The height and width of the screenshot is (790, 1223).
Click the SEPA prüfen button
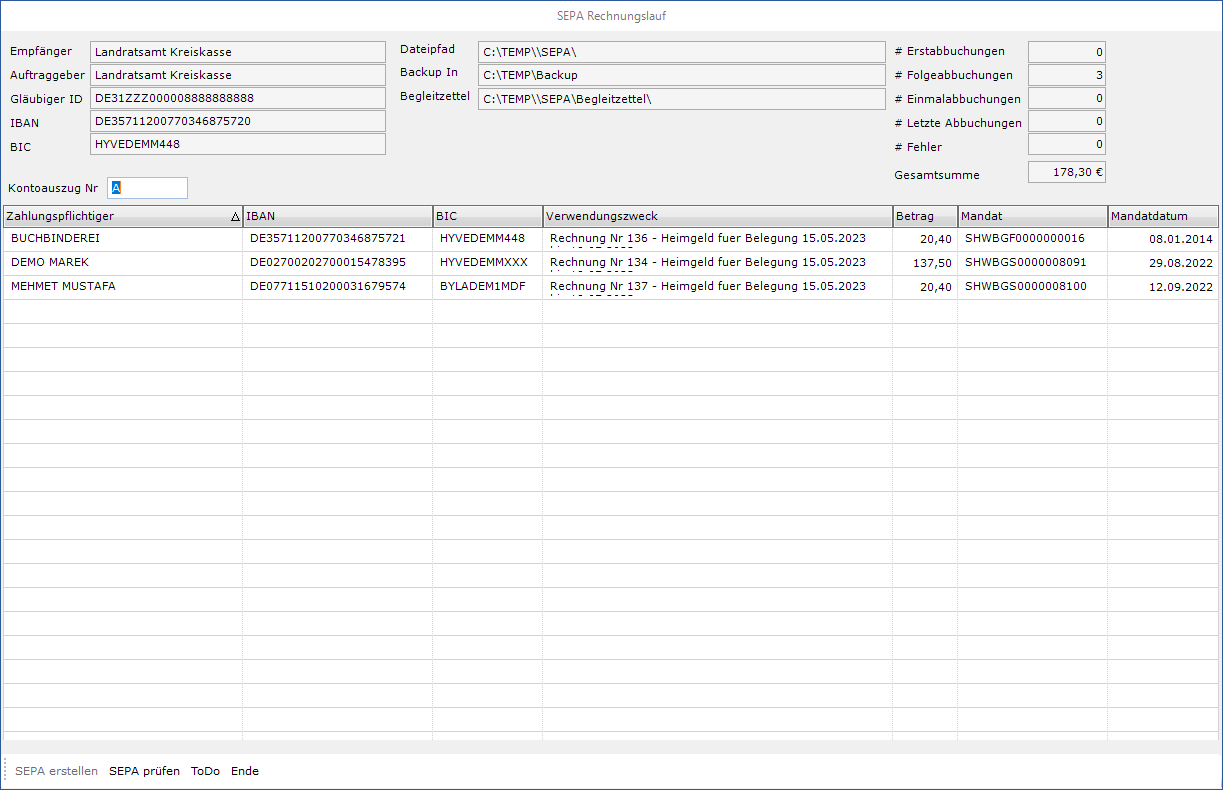point(144,771)
